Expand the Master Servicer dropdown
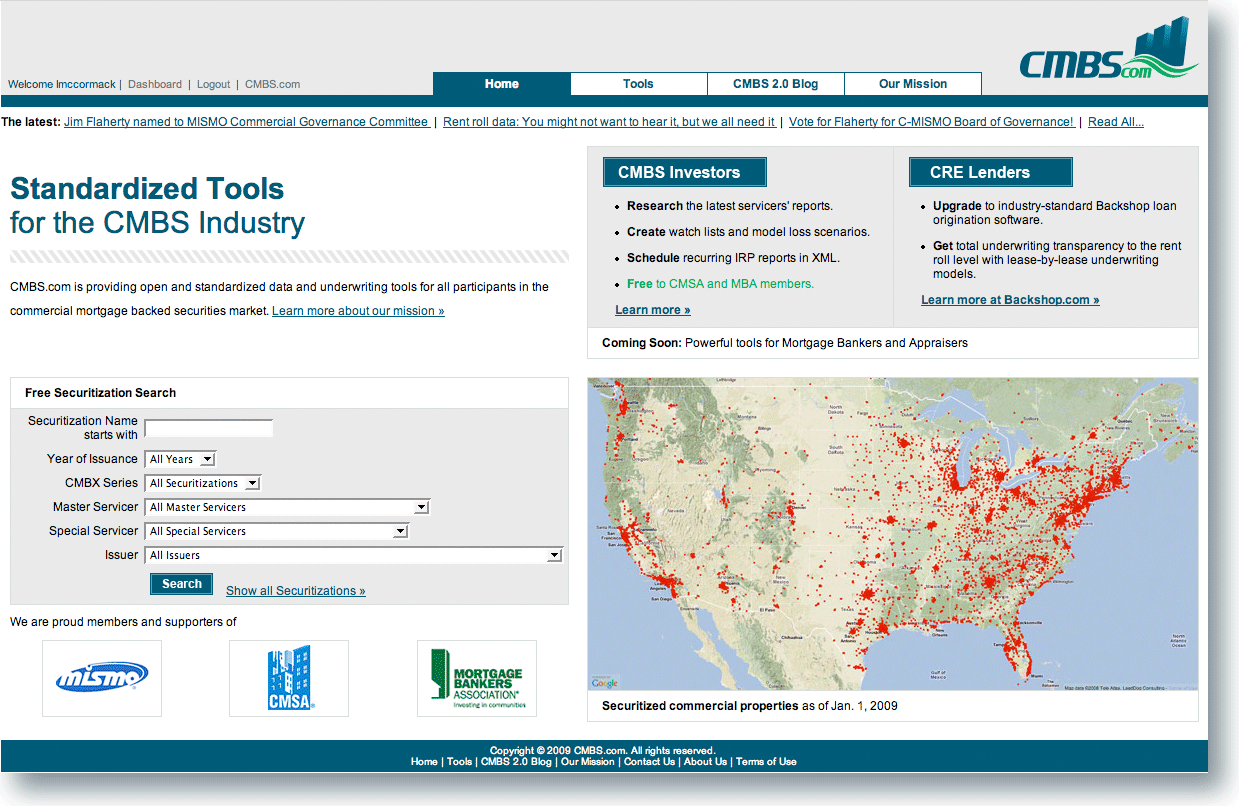This screenshot has height=806, width=1239. (288, 507)
